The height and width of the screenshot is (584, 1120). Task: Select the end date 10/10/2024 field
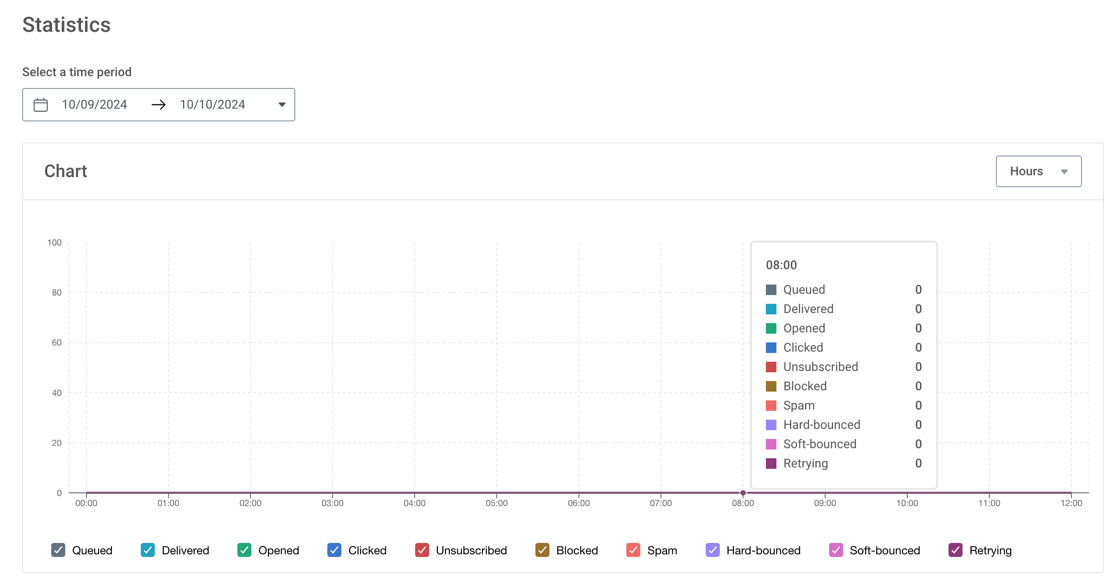(x=213, y=105)
